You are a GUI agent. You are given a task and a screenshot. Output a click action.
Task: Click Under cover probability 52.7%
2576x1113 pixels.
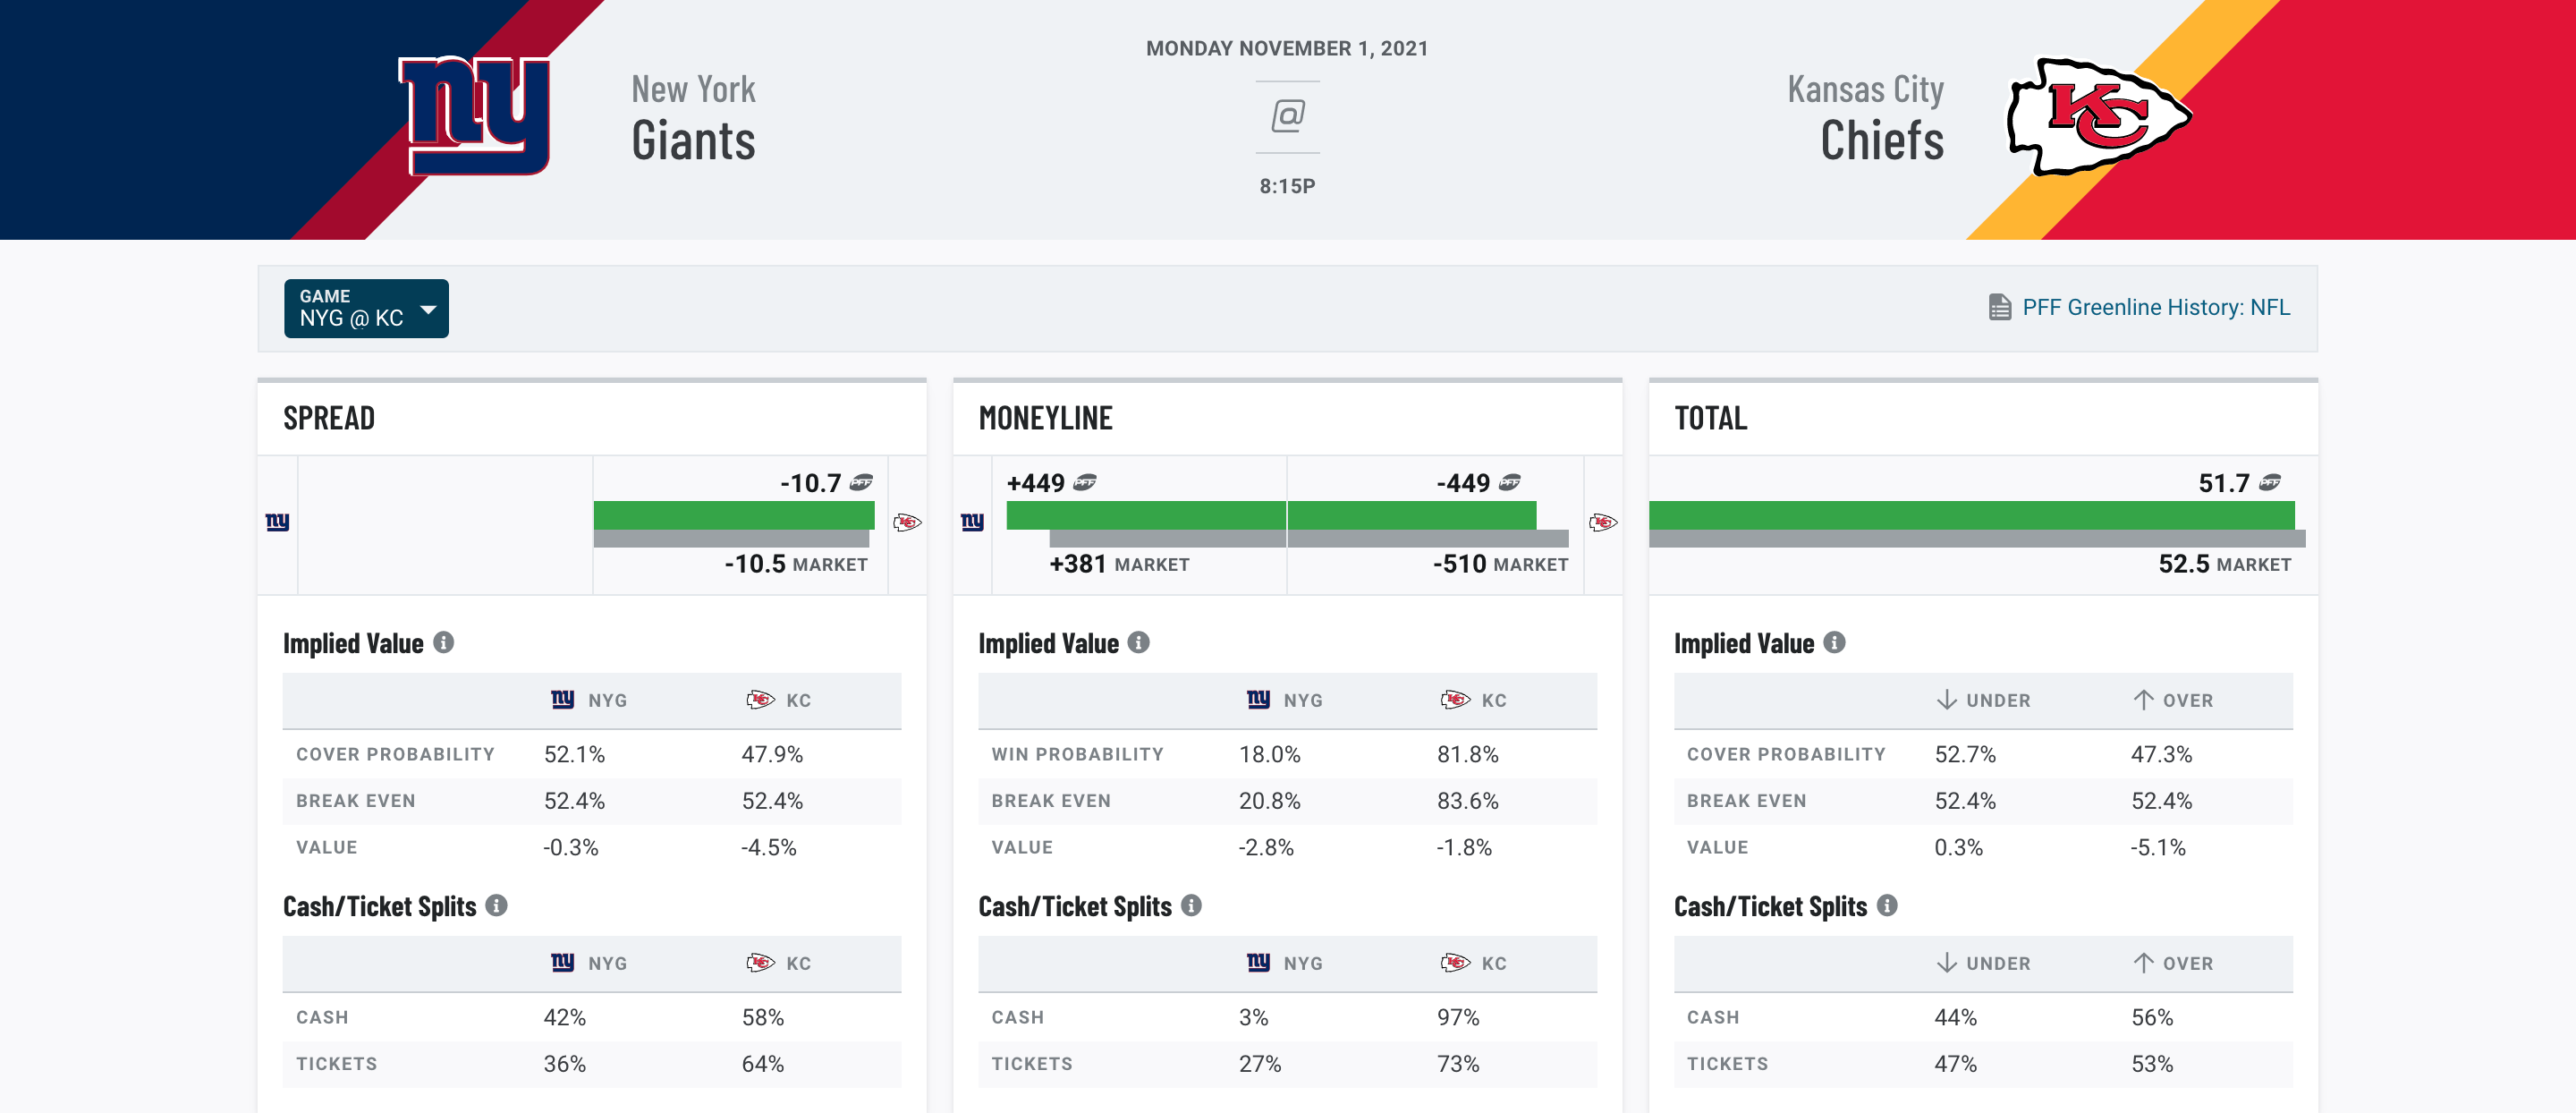click(1965, 754)
